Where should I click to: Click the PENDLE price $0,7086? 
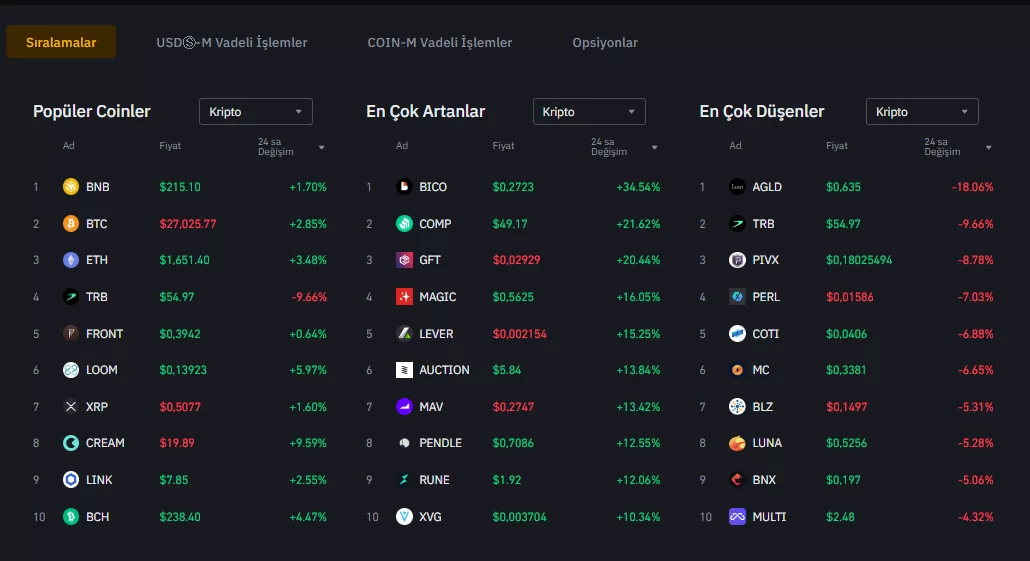[x=513, y=443]
